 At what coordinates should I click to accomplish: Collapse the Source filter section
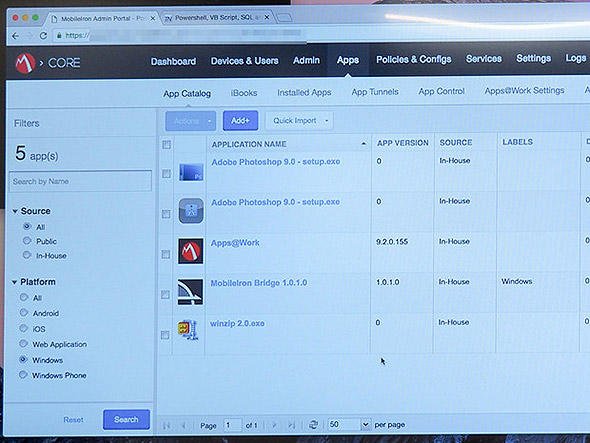pyautogui.click(x=15, y=211)
